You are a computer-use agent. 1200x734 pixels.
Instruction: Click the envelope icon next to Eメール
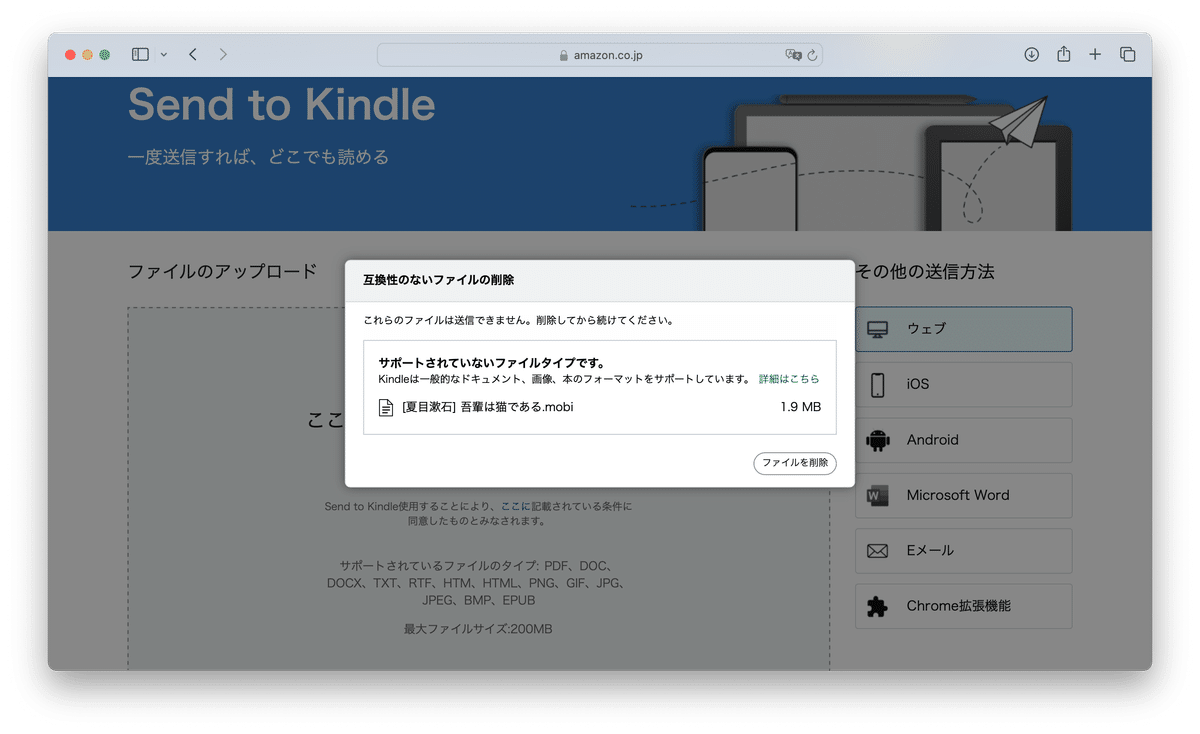coord(877,551)
